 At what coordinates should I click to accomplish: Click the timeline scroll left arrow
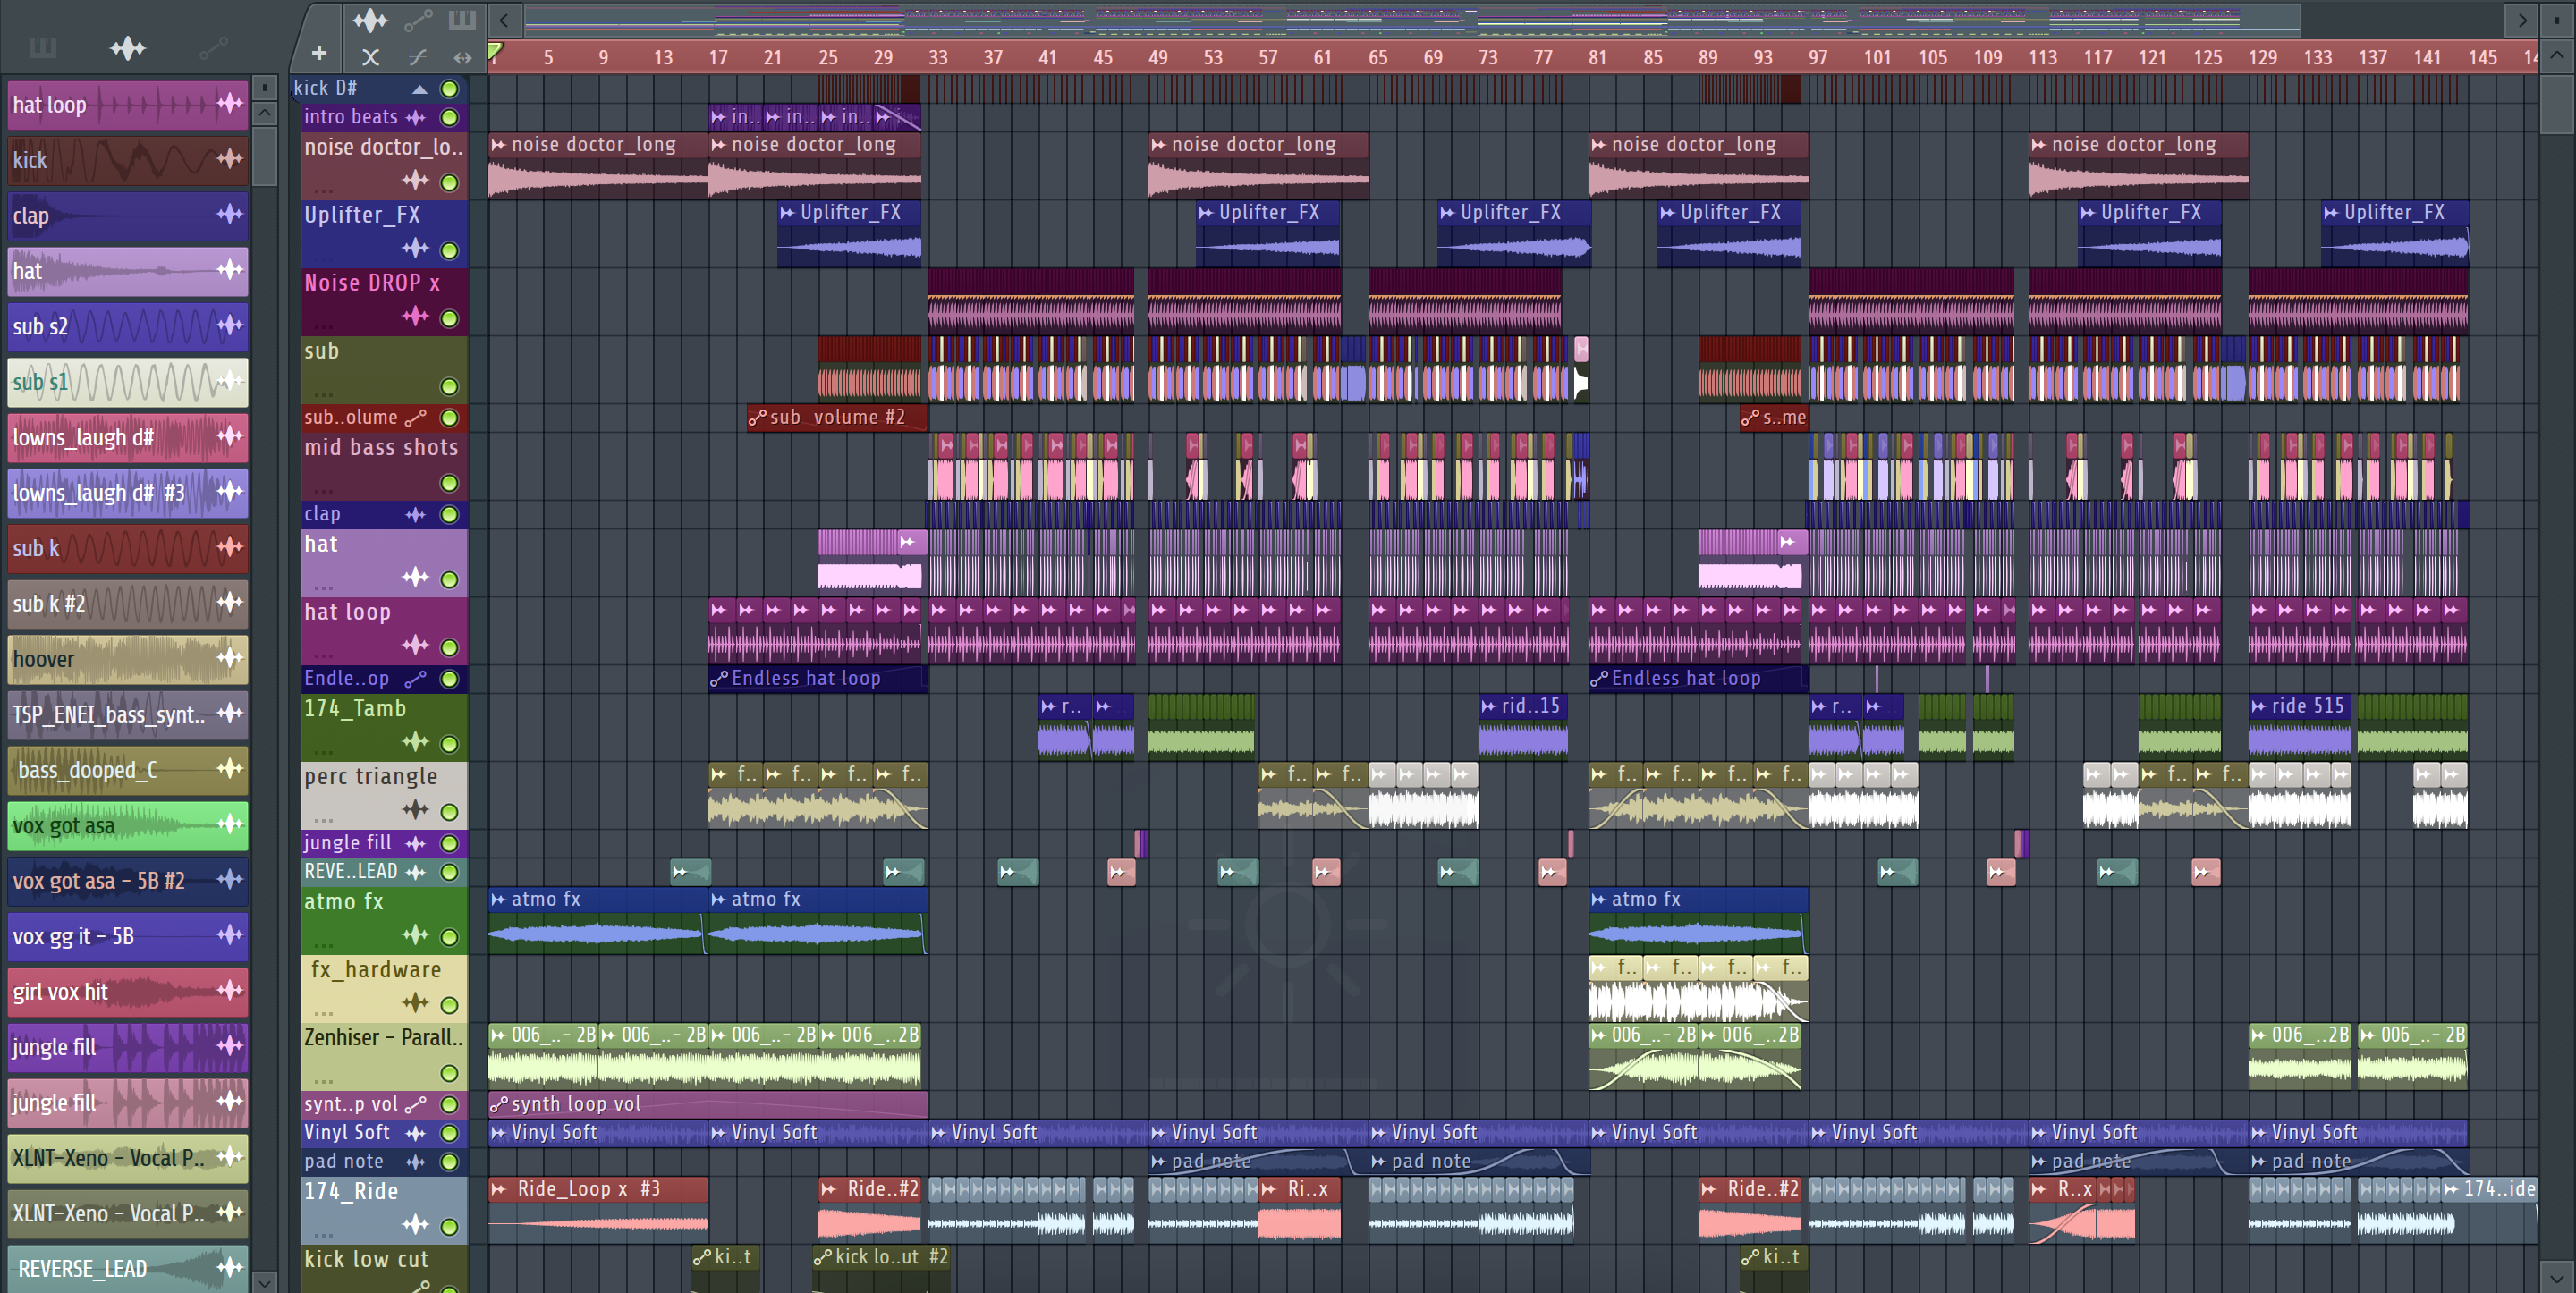(x=504, y=19)
